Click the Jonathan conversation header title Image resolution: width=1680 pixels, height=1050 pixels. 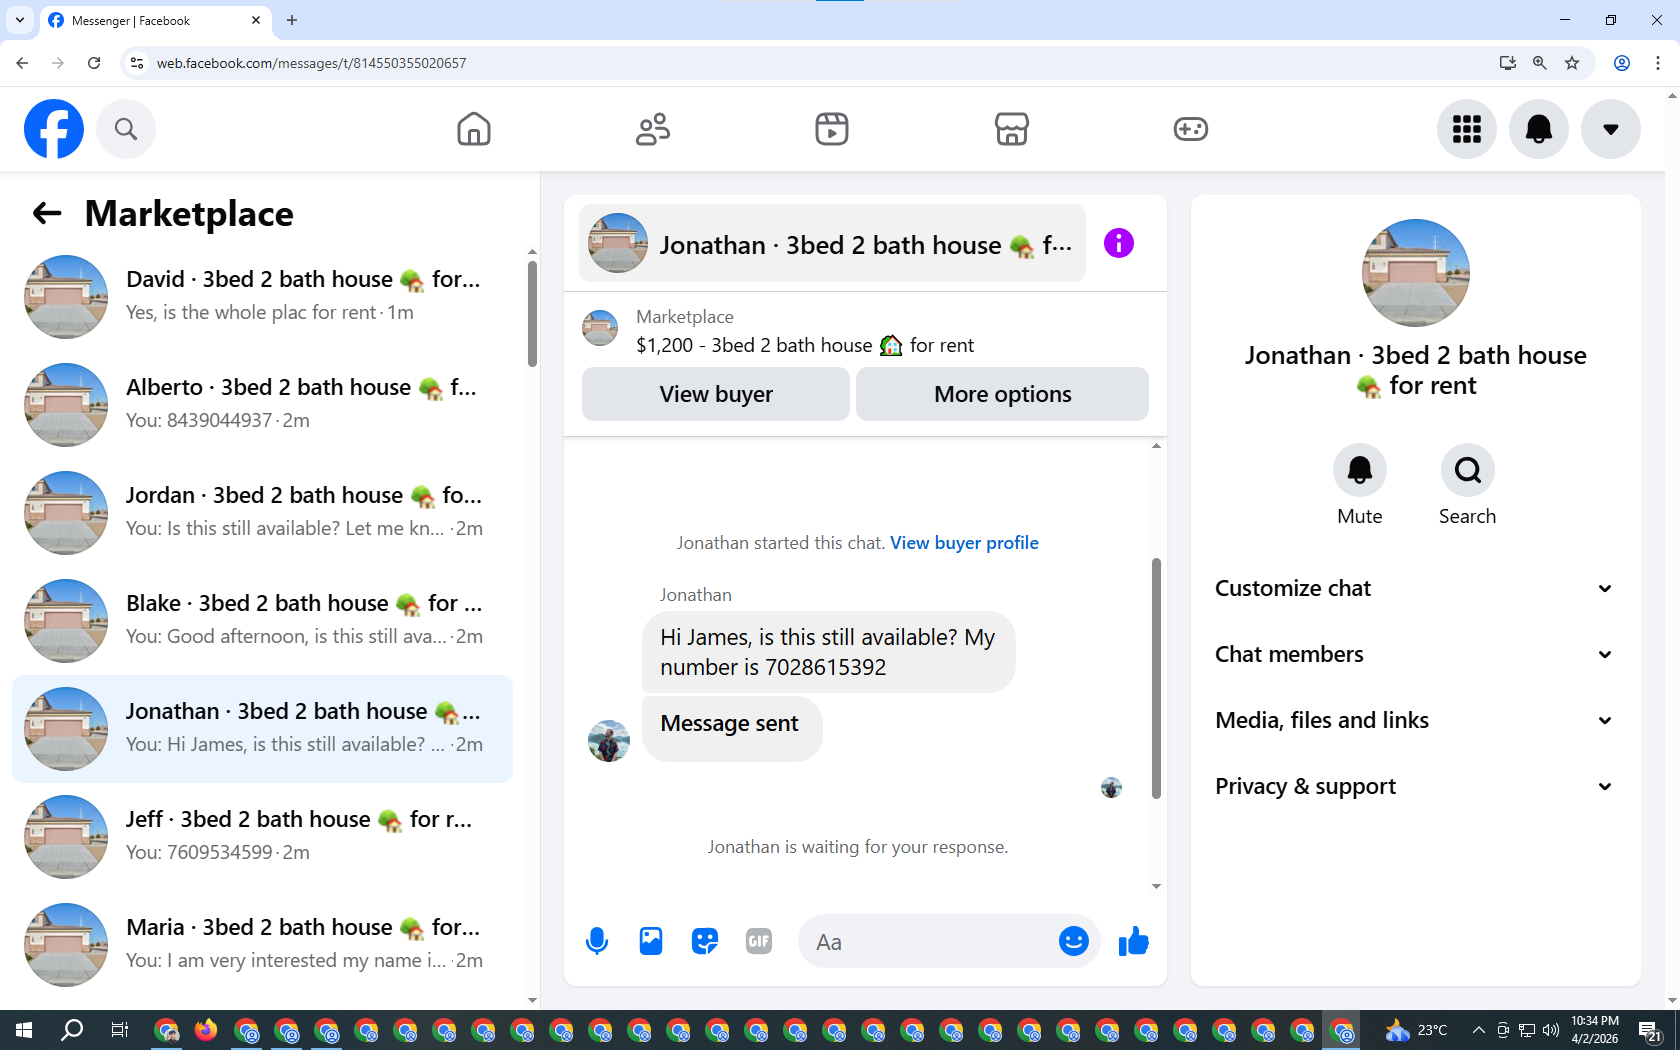click(832, 243)
